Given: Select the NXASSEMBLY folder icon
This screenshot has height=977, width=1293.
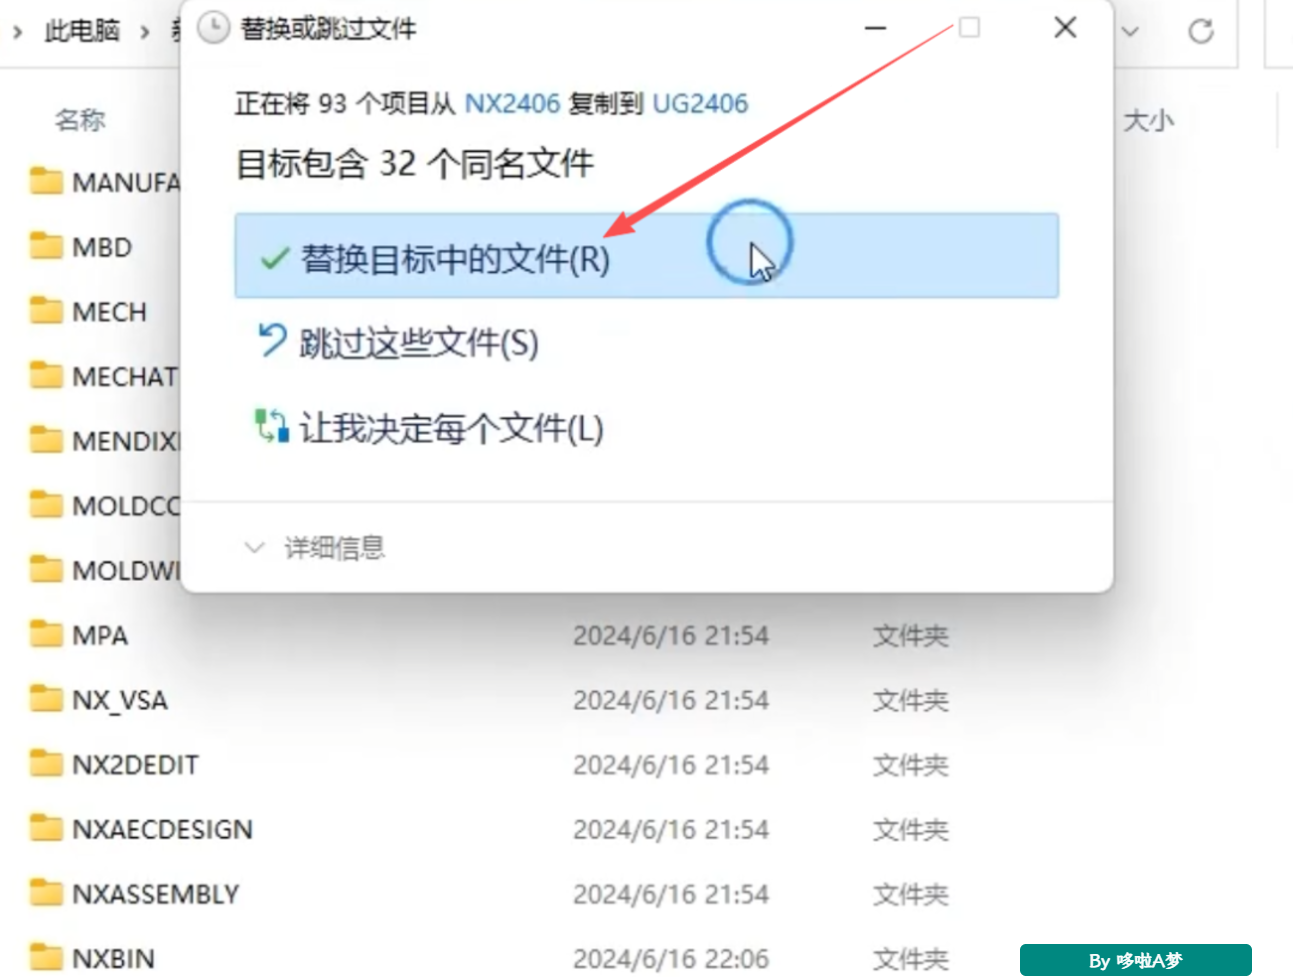Looking at the screenshot, I should 46,893.
